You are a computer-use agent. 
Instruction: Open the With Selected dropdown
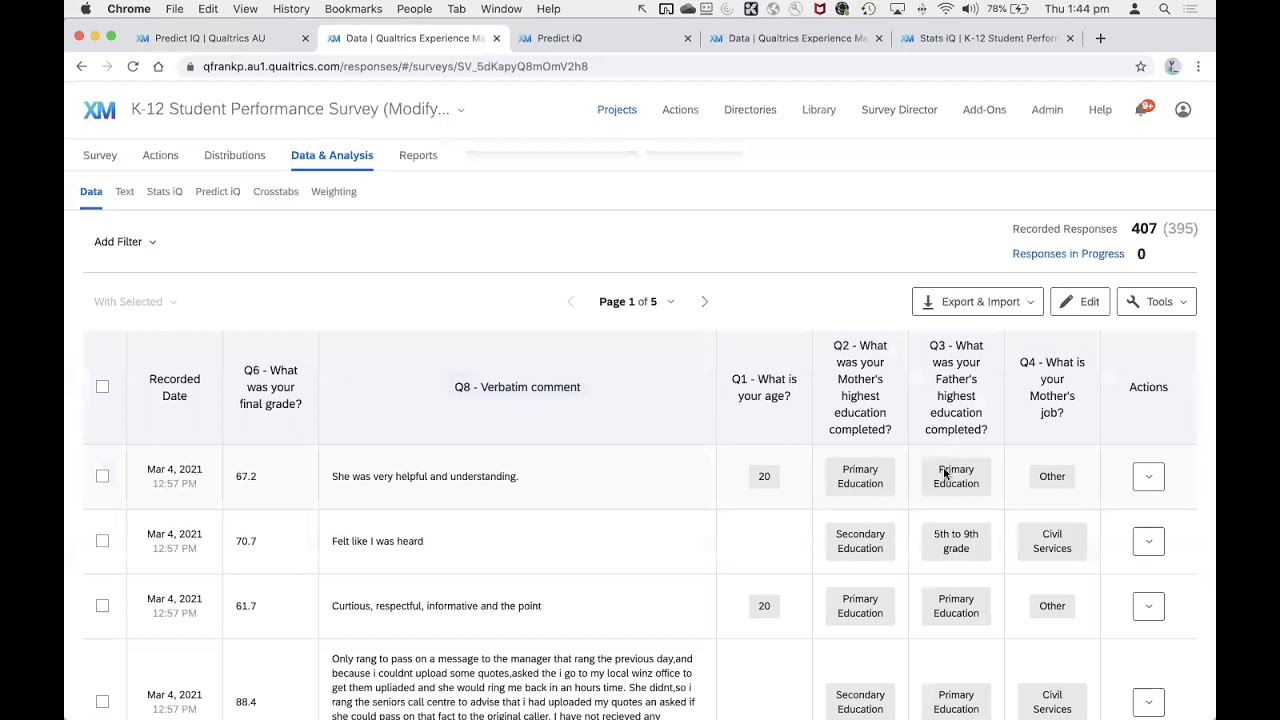(135, 301)
